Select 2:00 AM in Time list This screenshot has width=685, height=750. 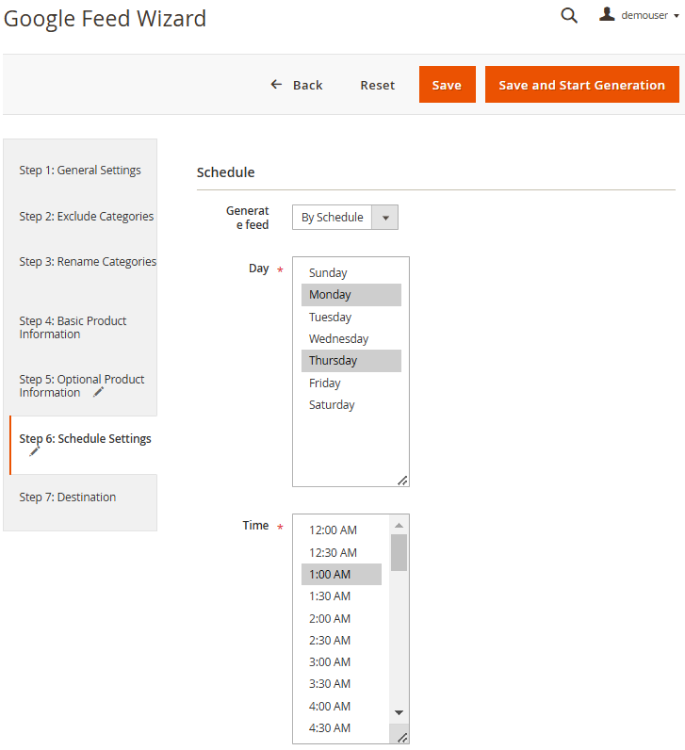coord(342,618)
